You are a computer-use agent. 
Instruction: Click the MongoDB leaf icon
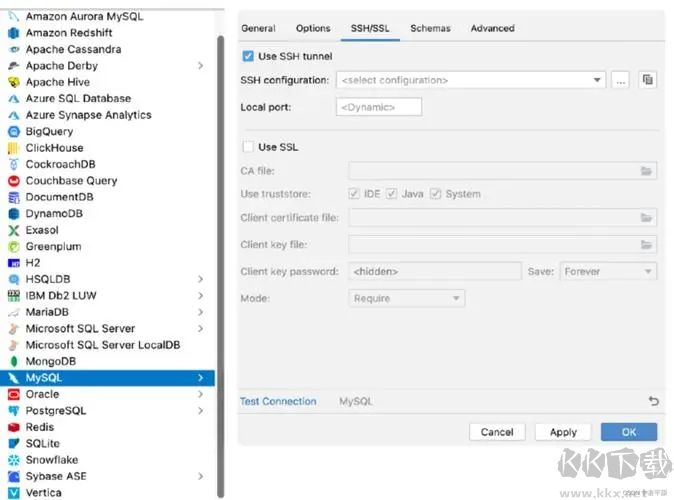(14, 362)
